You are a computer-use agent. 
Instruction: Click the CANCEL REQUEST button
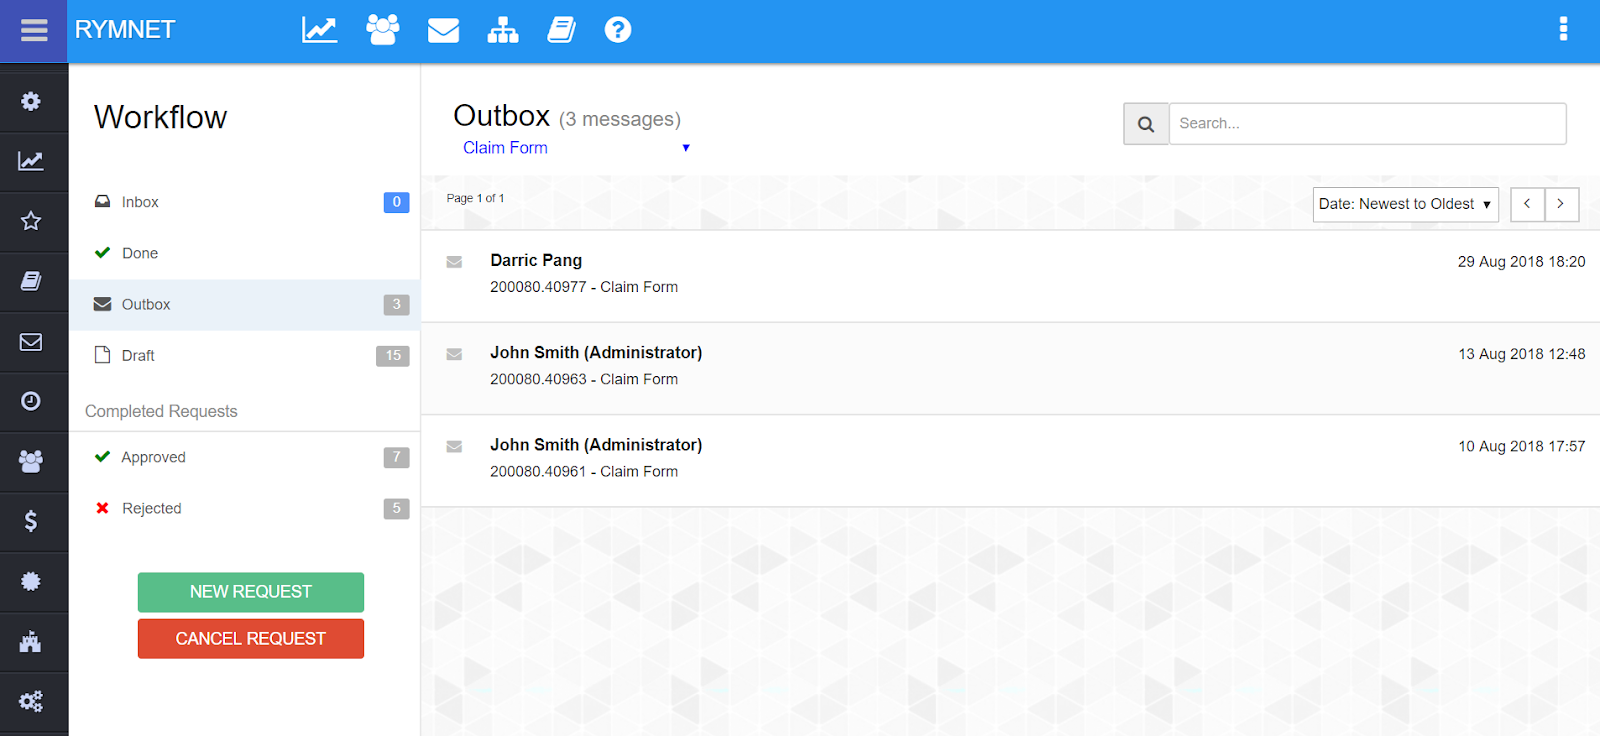point(251,639)
